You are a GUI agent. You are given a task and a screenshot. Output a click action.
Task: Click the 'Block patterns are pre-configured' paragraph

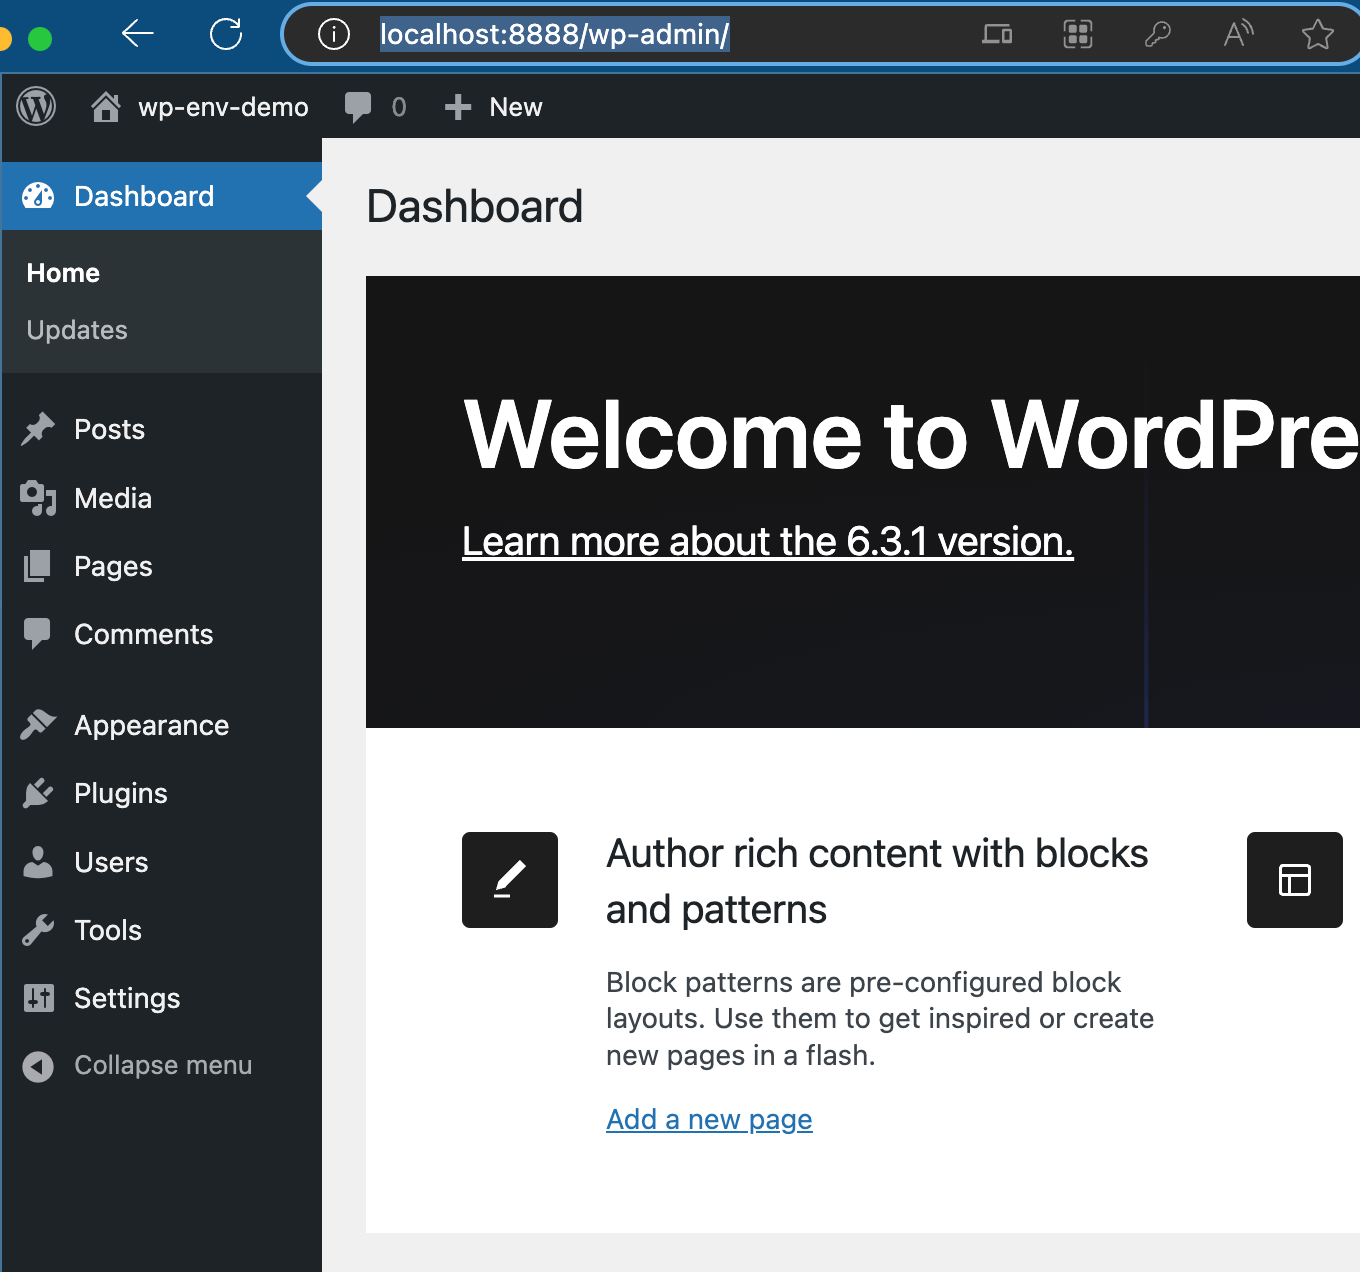[x=880, y=1019]
